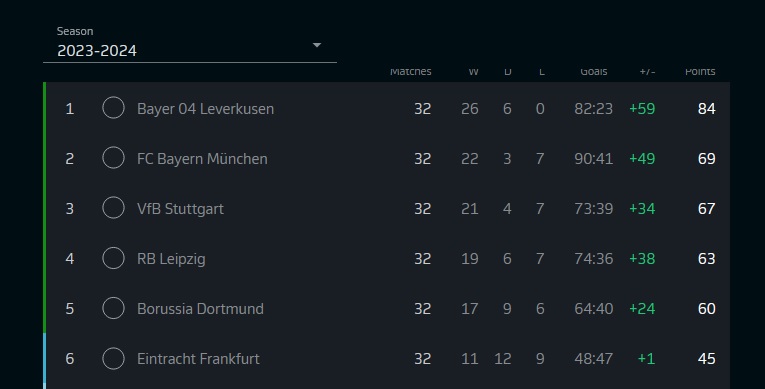Click the Bayer 04 Leverkusen club logo placeholder
Screen dimensions: 765x389
[113, 108]
